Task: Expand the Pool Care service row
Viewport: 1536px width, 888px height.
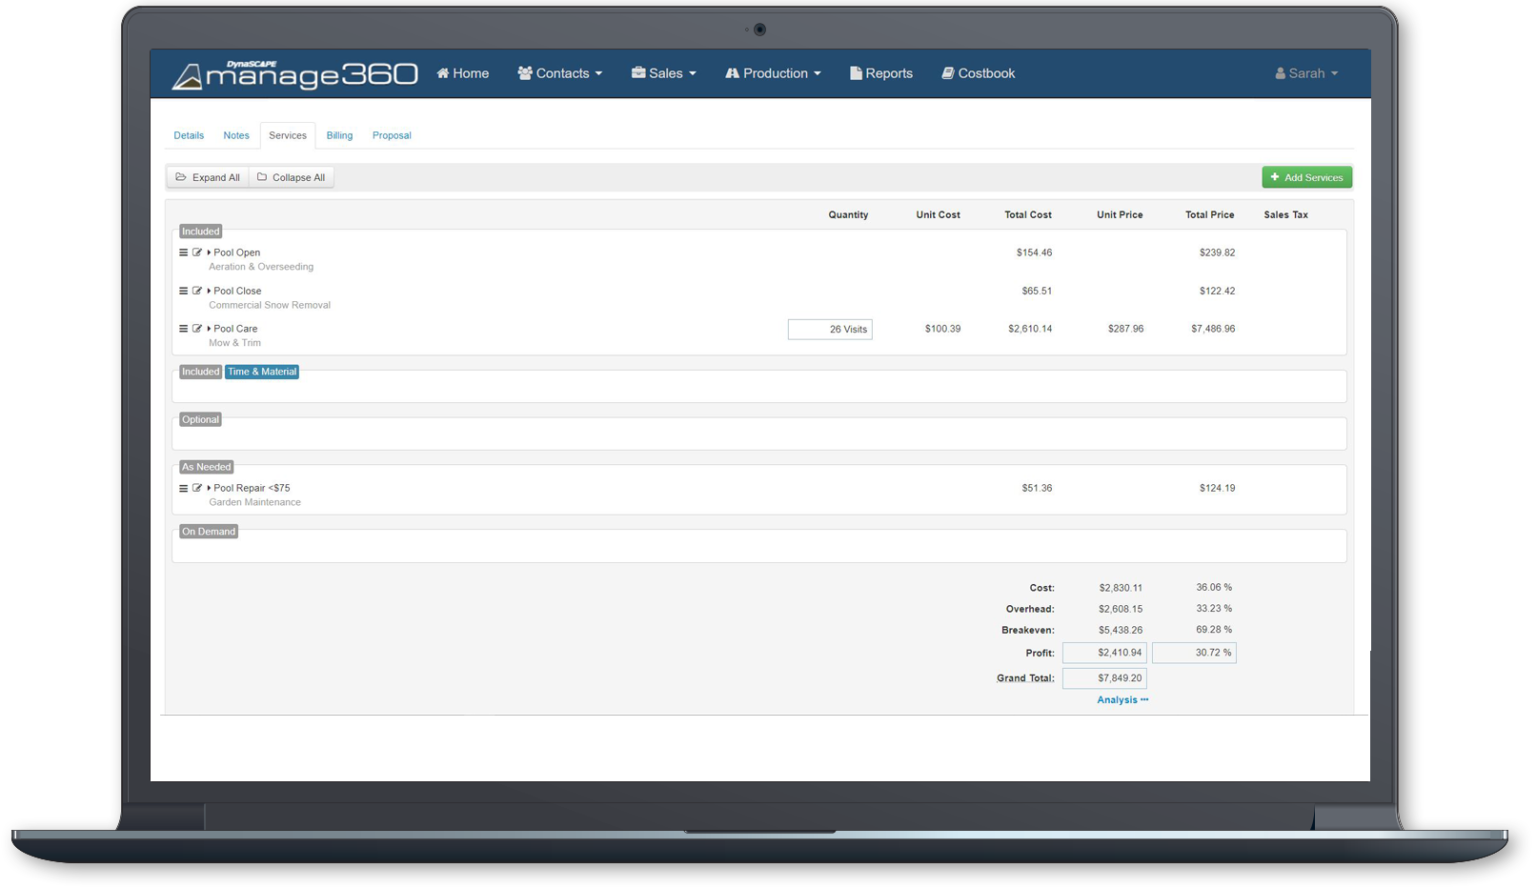Action: 209,329
